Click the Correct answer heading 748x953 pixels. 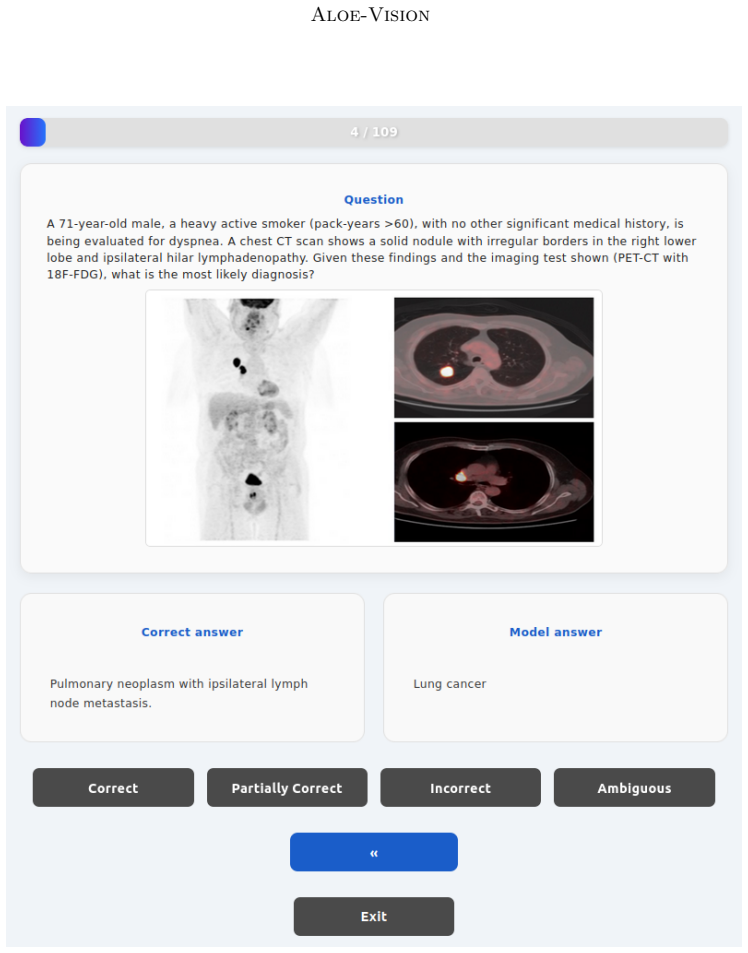point(192,632)
